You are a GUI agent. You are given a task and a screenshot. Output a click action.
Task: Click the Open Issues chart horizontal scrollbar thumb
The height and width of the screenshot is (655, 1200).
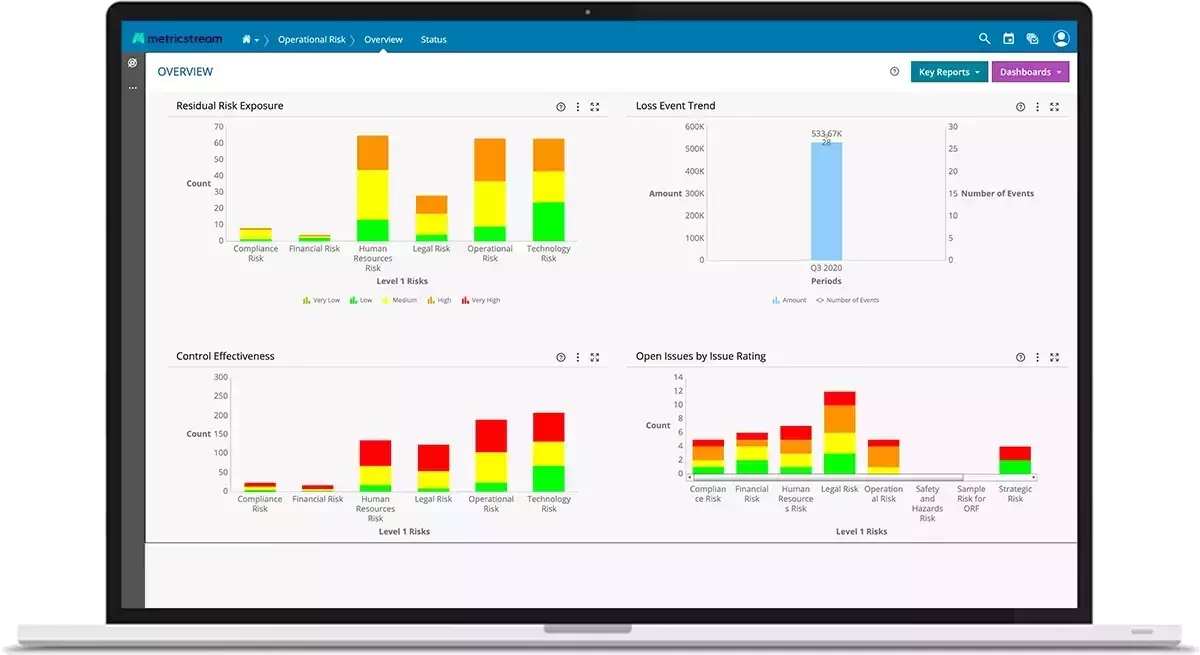830,478
